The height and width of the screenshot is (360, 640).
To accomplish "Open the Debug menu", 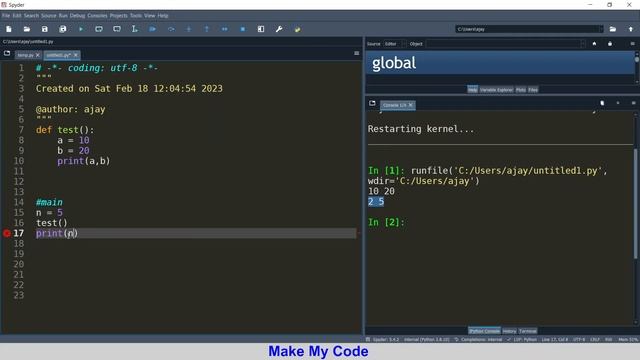I will click(x=77, y=16).
